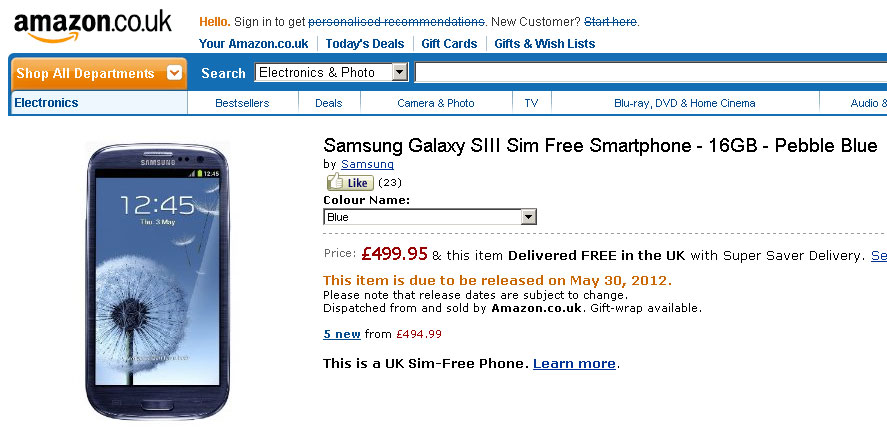The image size is (887, 435).
Task: Expand the Electronics & Photo search category dropdown
Action: point(400,72)
